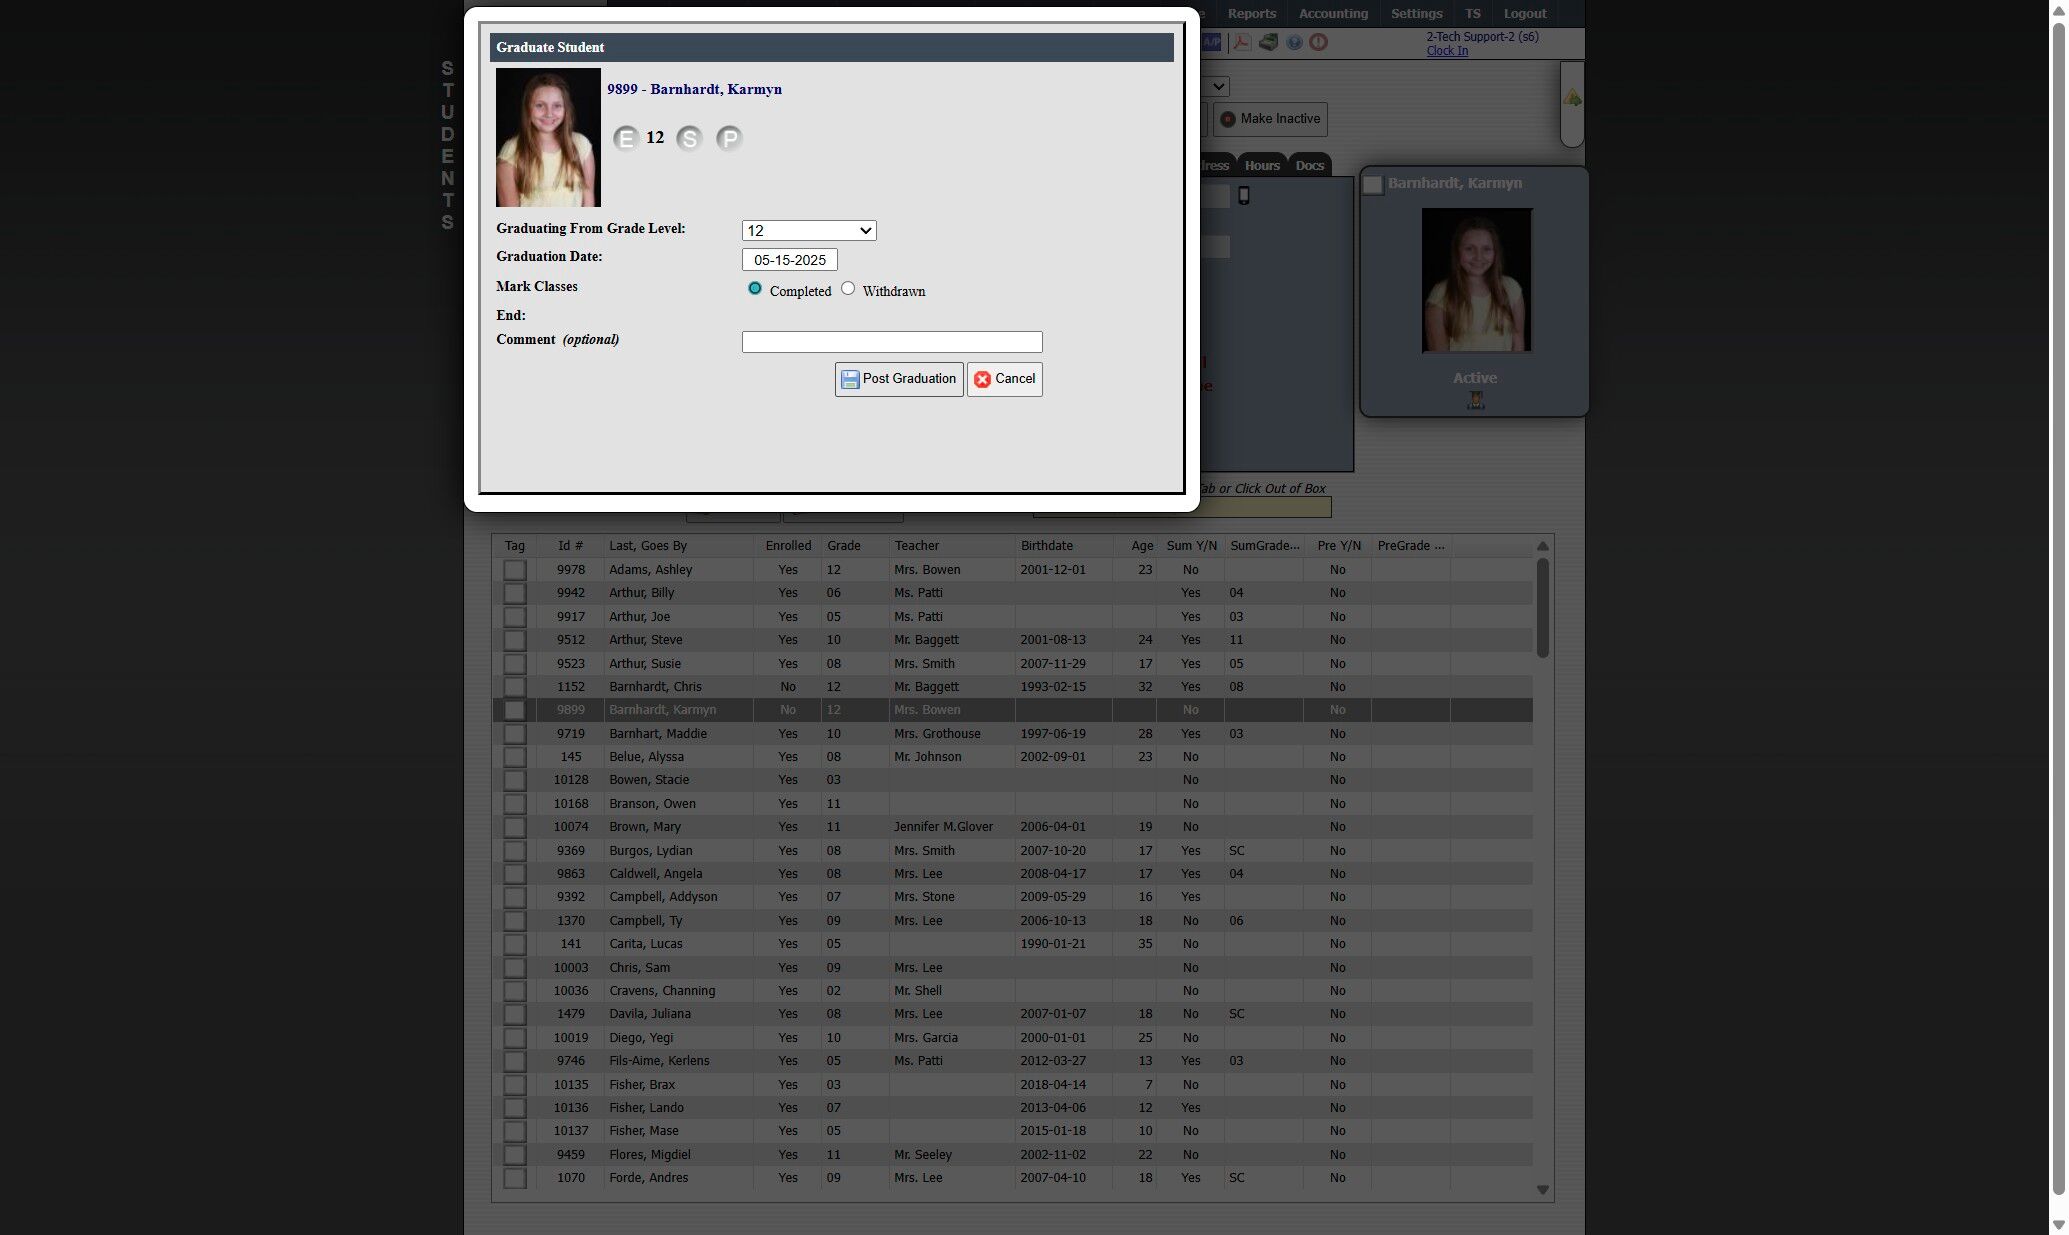The height and width of the screenshot is (1235, 2069).
Task: Select the Campbell, Addyson table row
Action: click(1012, 897)
